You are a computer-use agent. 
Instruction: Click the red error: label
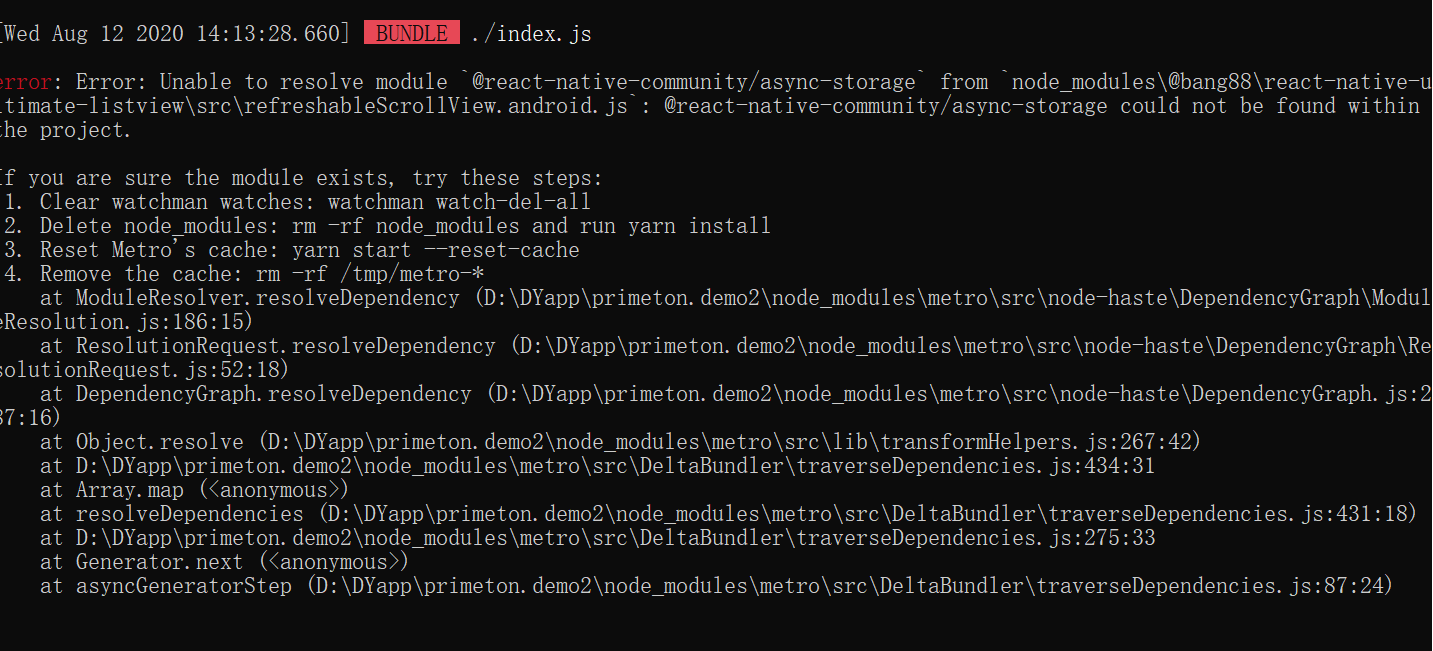click(x=30, y=82)
